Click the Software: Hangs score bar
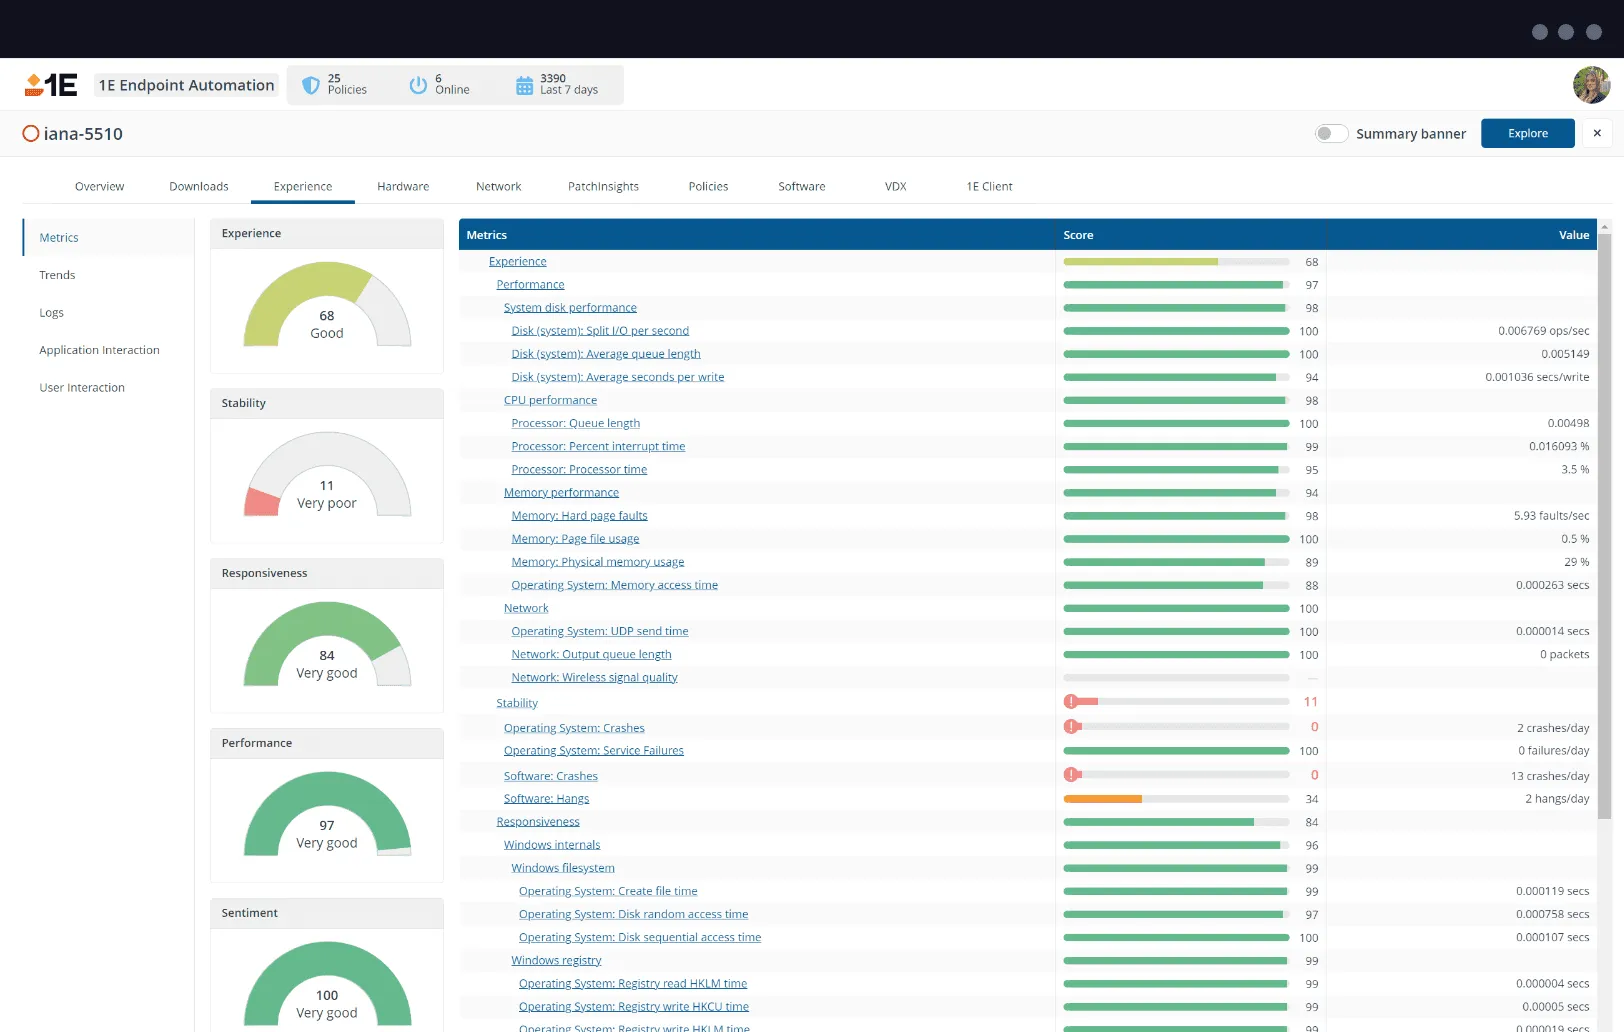The image size is (1624, 1032). click(x=1103, y=798)
